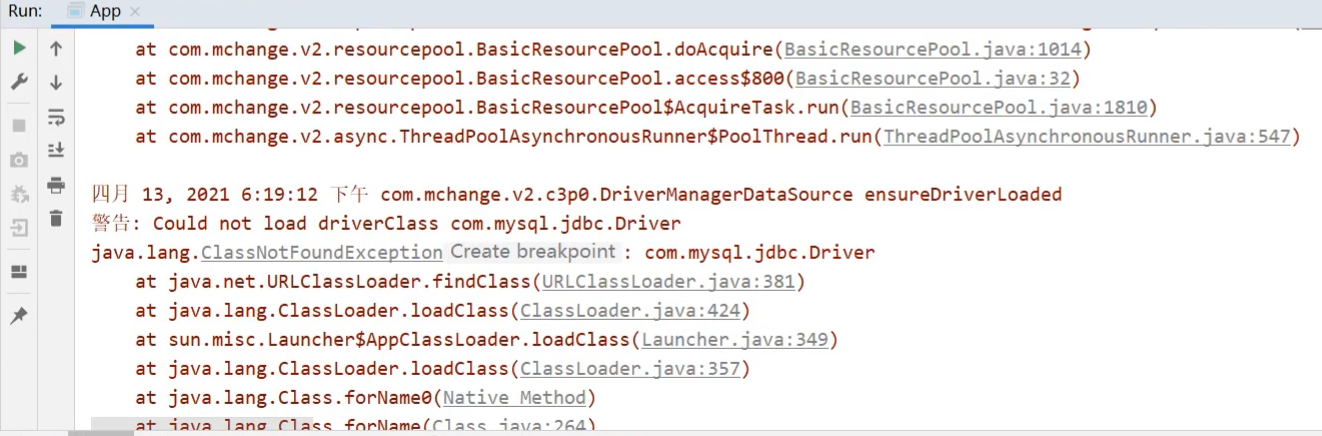Close the App run tab
Viewport: 1322px width, 436px height.
(x=135, y=12)
